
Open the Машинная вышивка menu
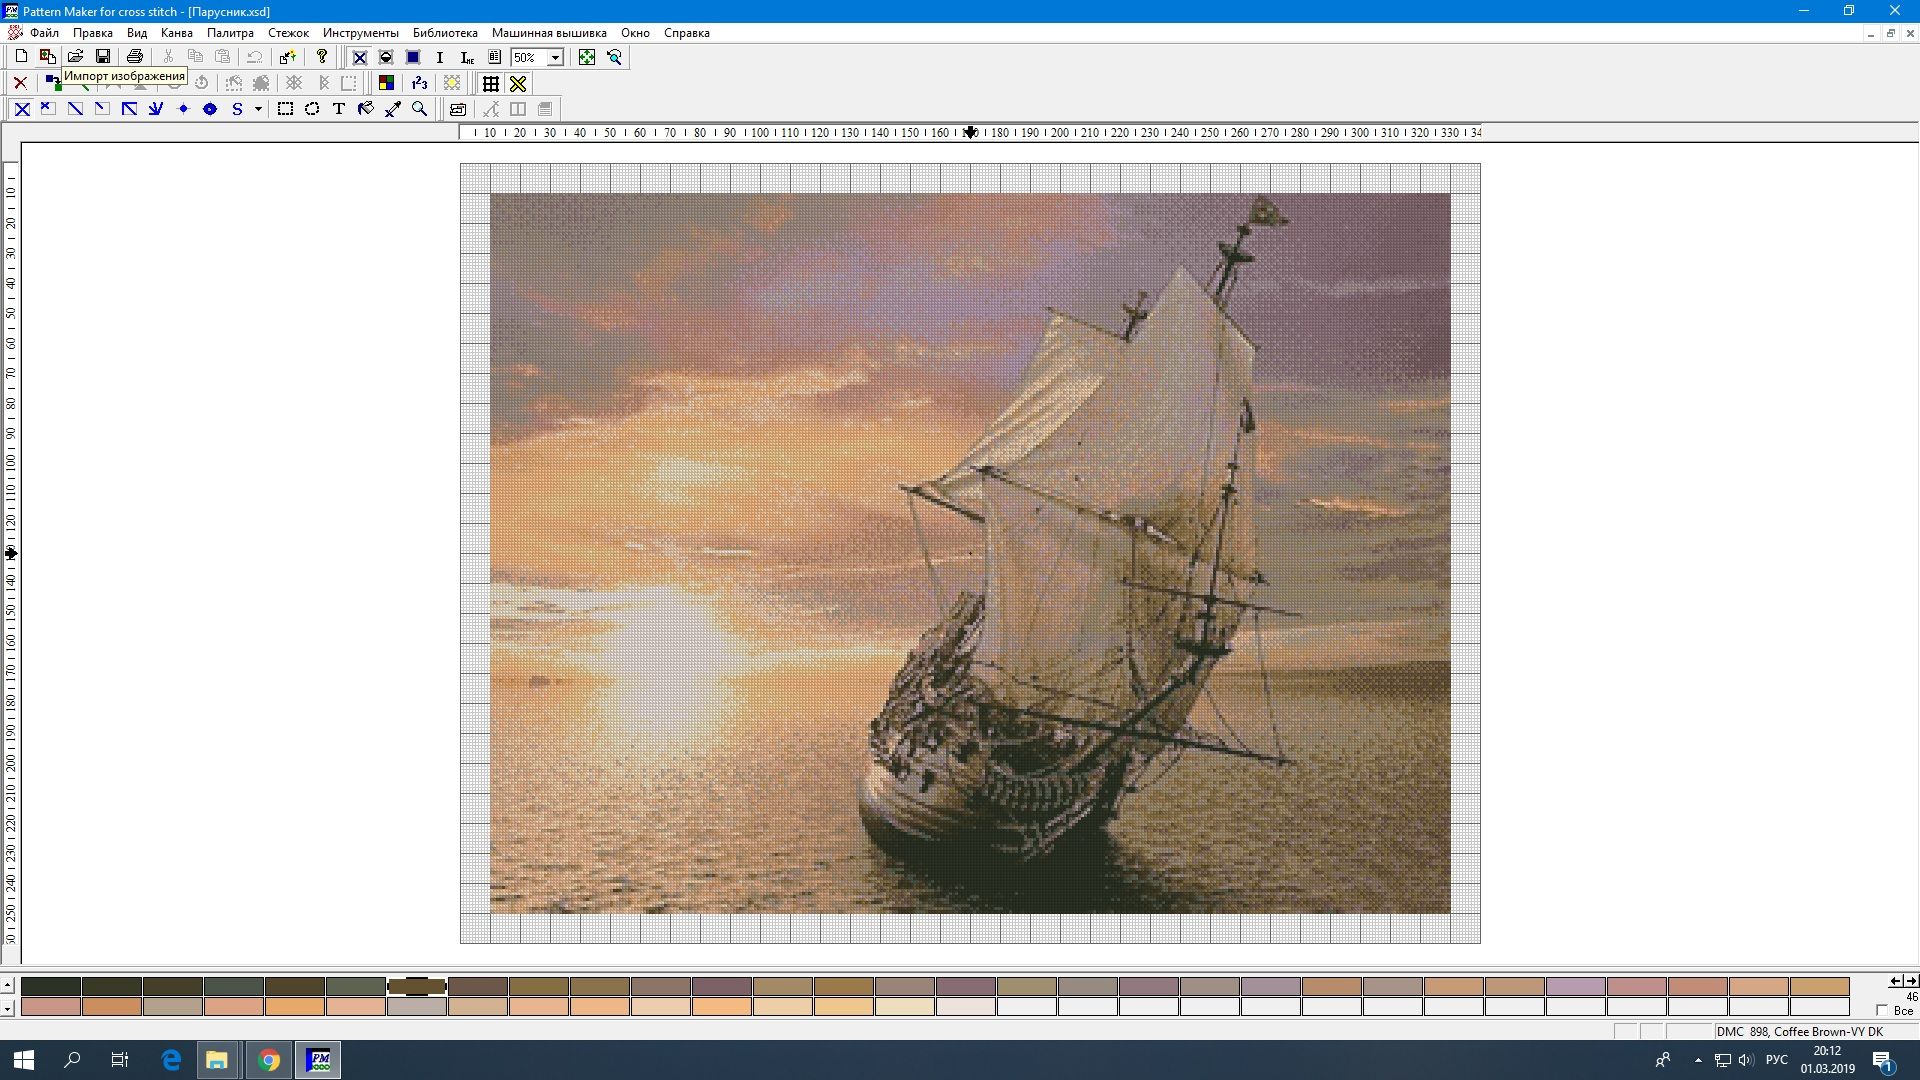point(549,33)
